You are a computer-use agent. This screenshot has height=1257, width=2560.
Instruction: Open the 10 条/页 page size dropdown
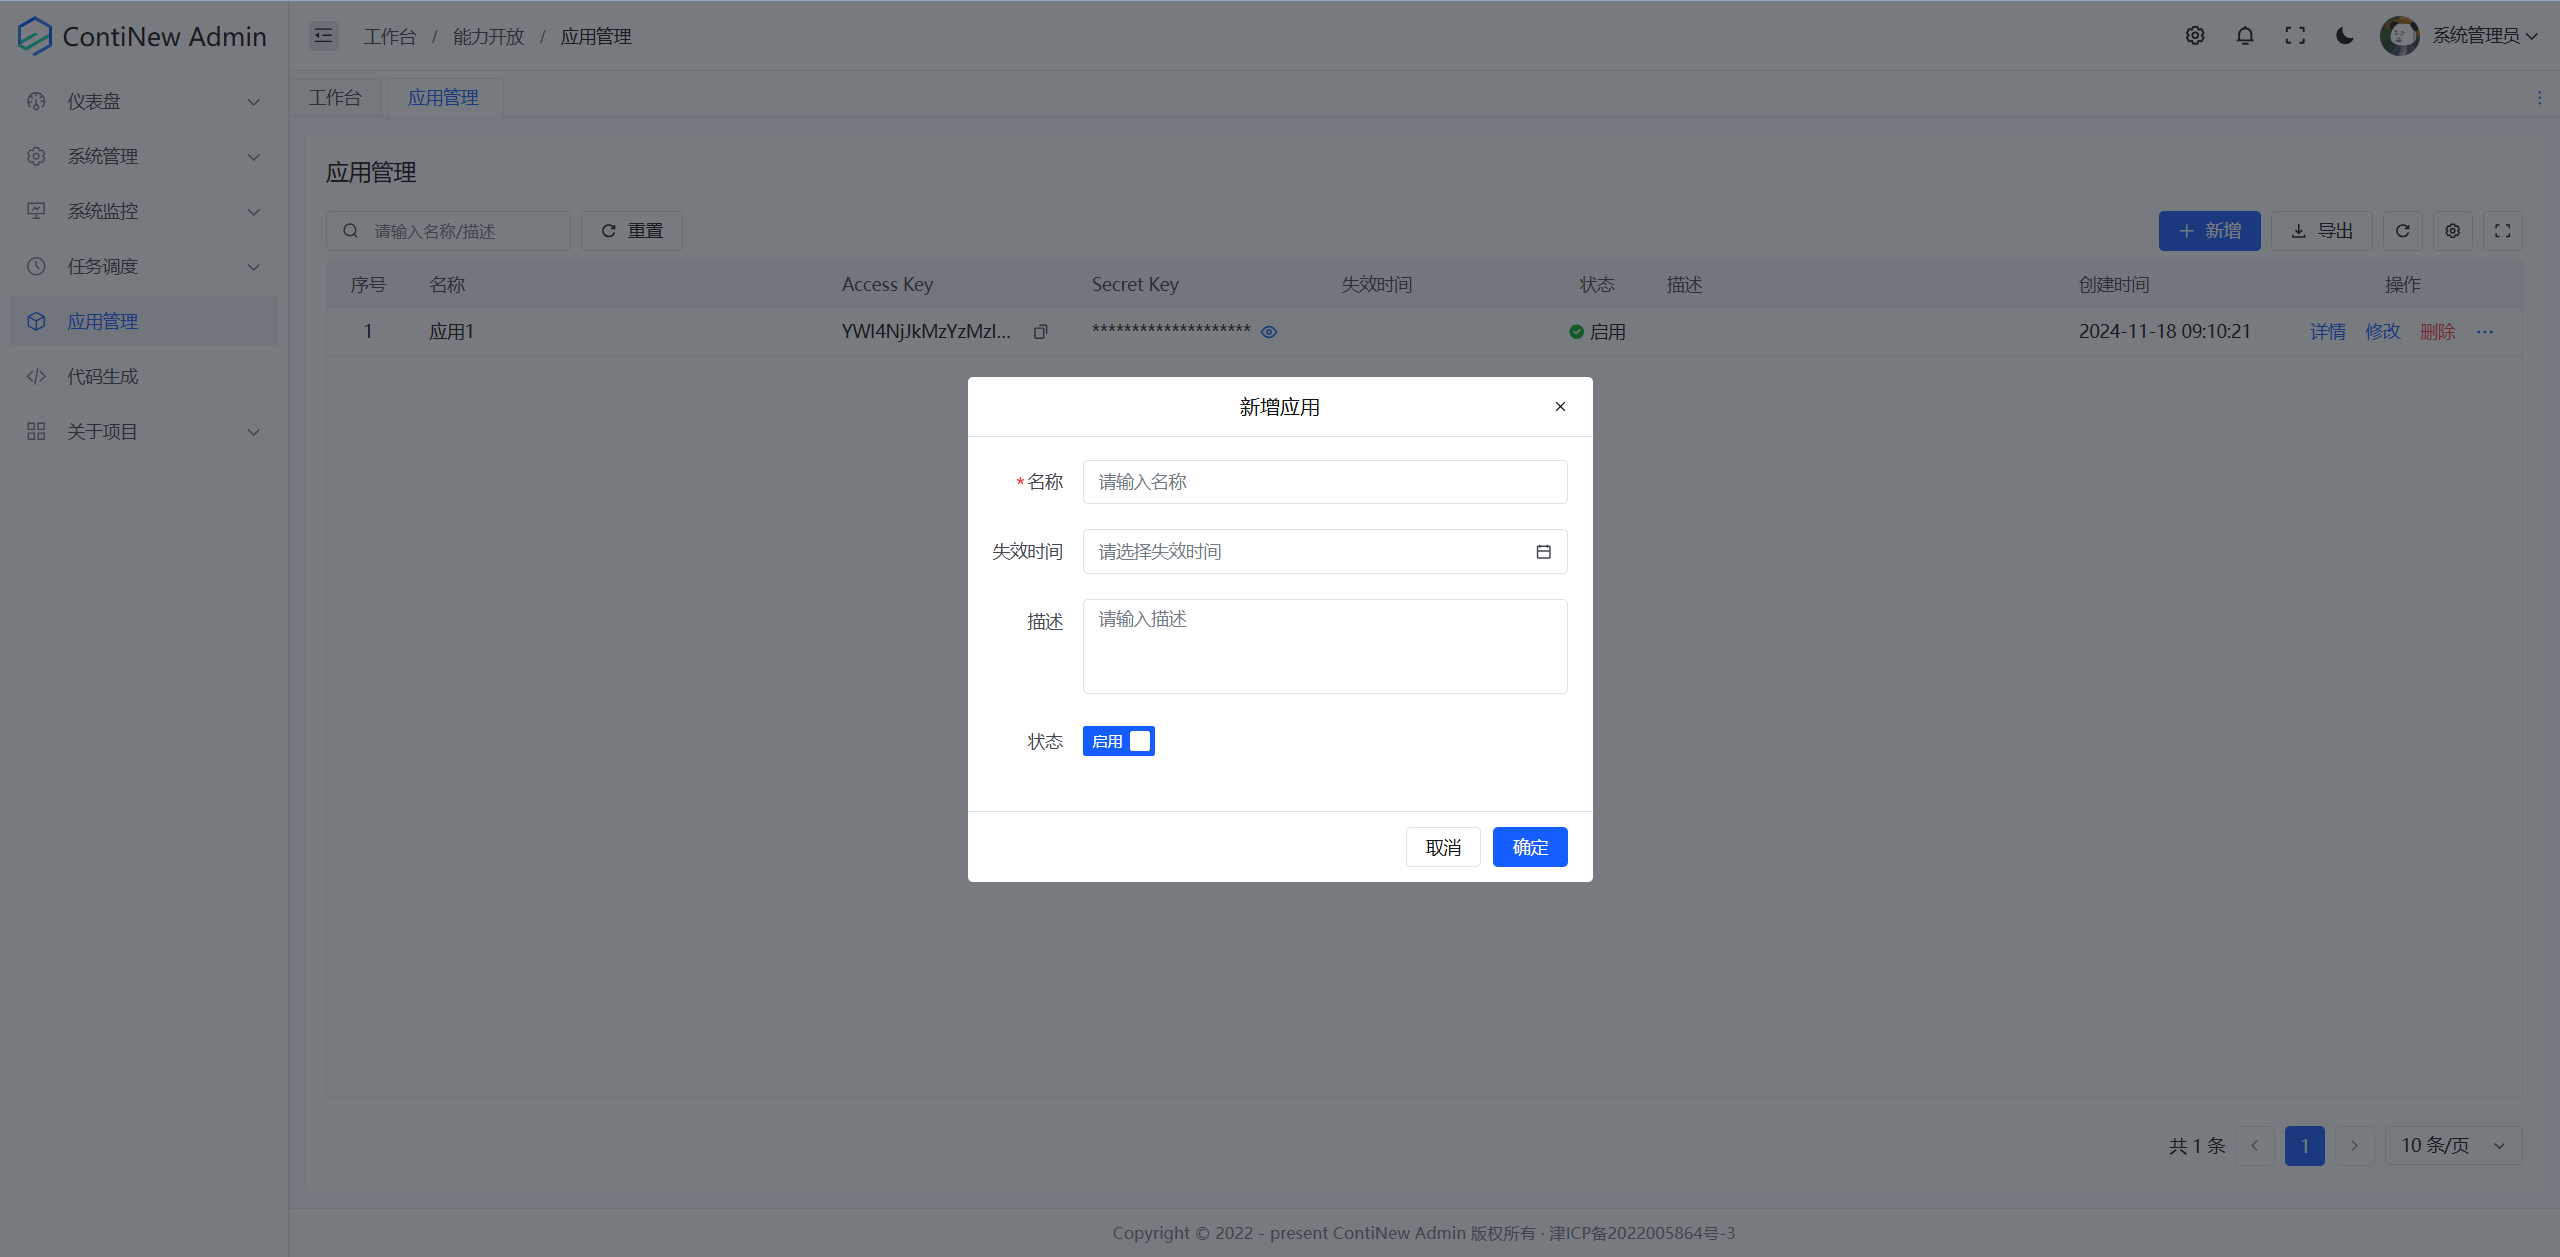point(2453,1145)
